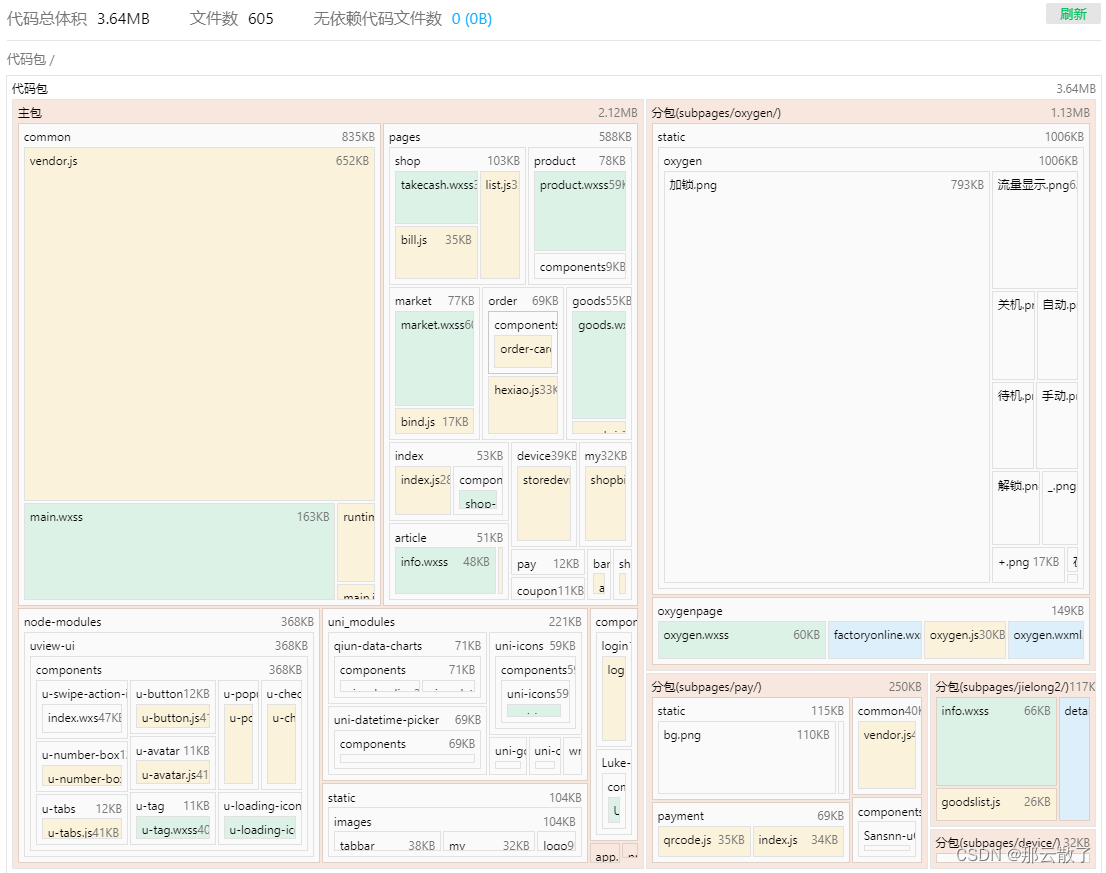Select the u-tag.wxss block
The height and width of the screenshot is (873, 1106).
coord(173,829)
